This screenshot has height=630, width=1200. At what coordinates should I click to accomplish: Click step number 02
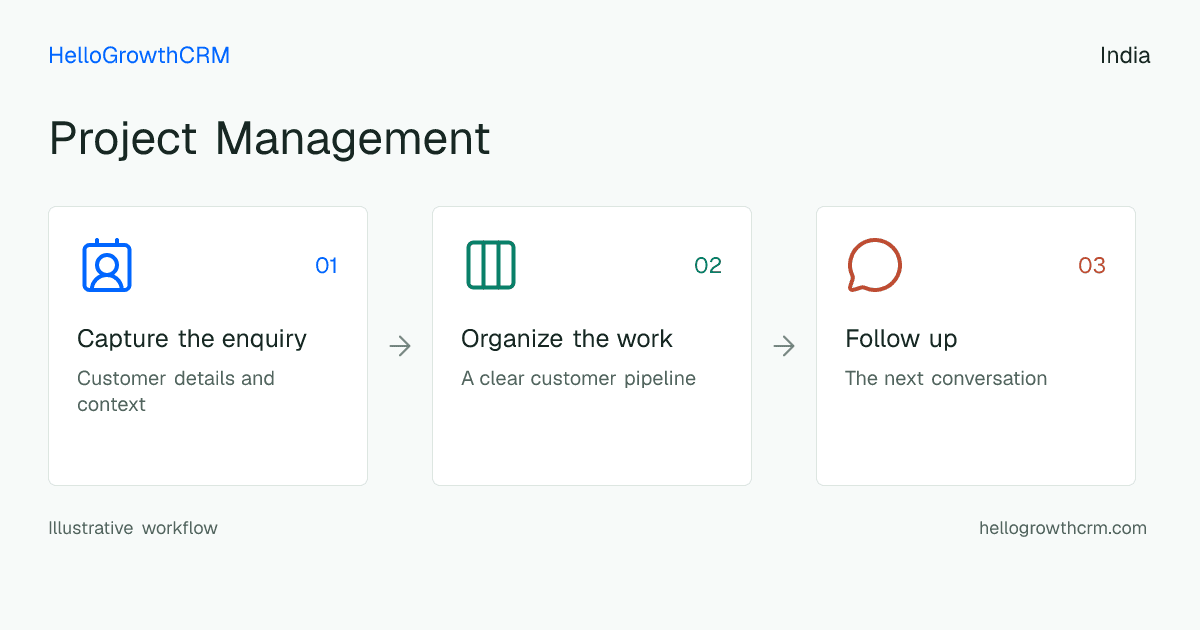(x=708, y=265)
